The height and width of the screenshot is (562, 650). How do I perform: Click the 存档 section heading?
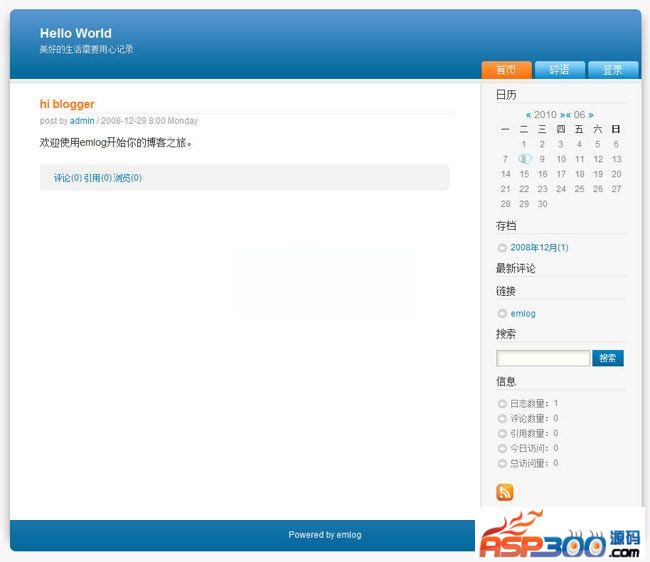506,226
